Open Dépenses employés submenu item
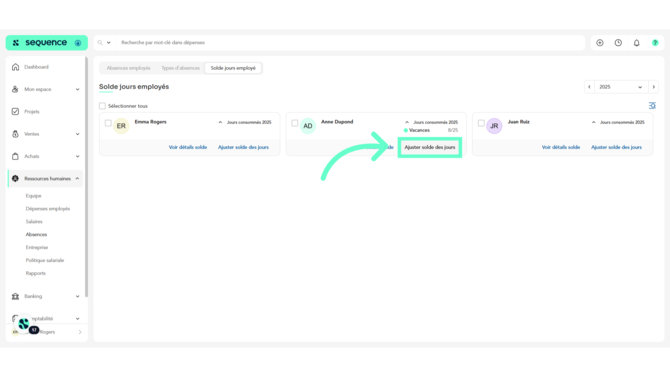This screenshot has height=377, width=670. (48, 209)
